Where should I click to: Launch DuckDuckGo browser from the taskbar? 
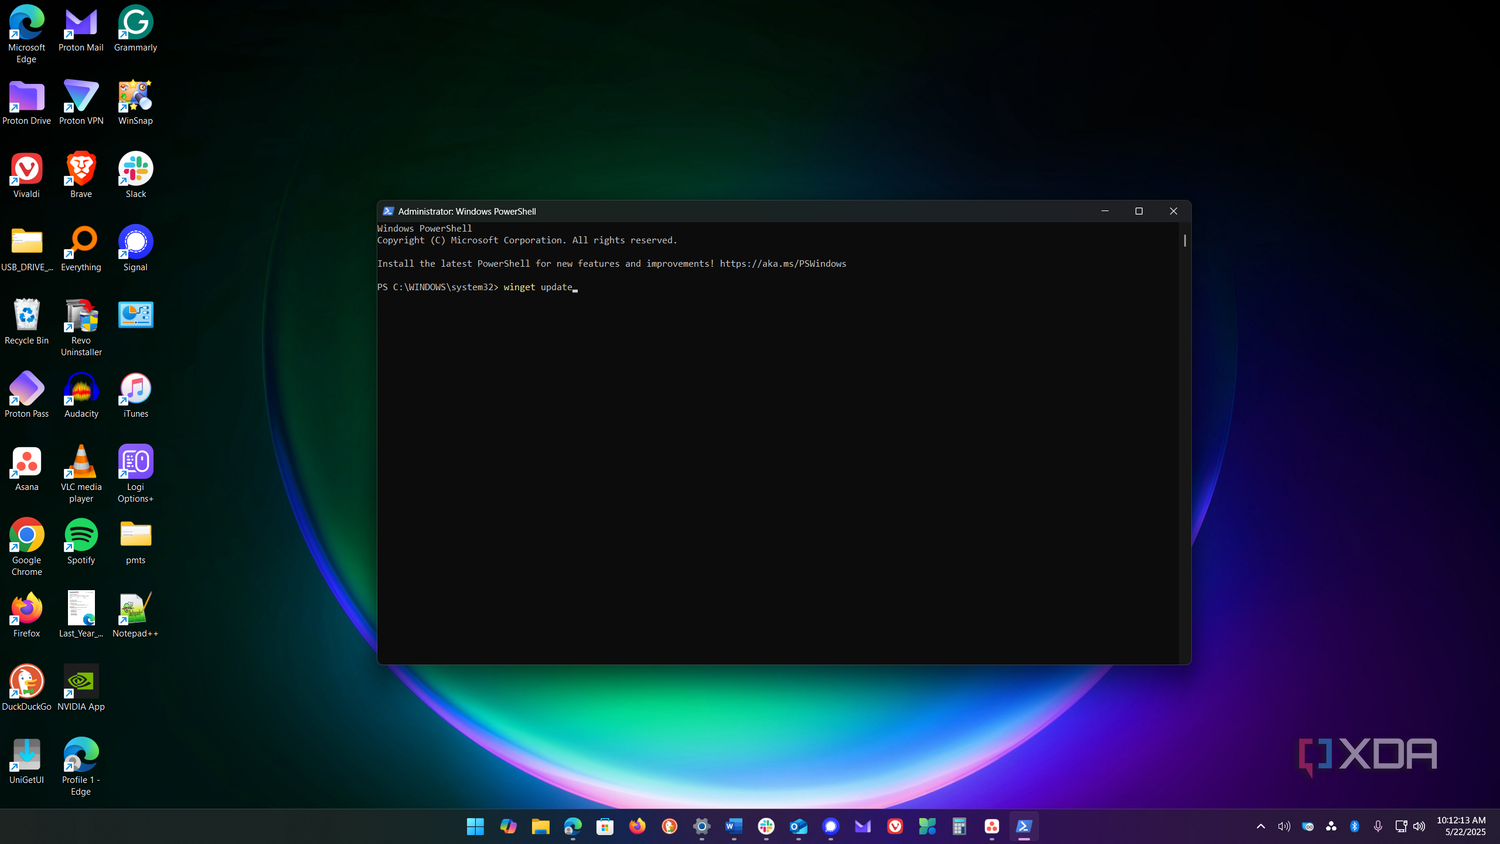click(x=669, y=826)
